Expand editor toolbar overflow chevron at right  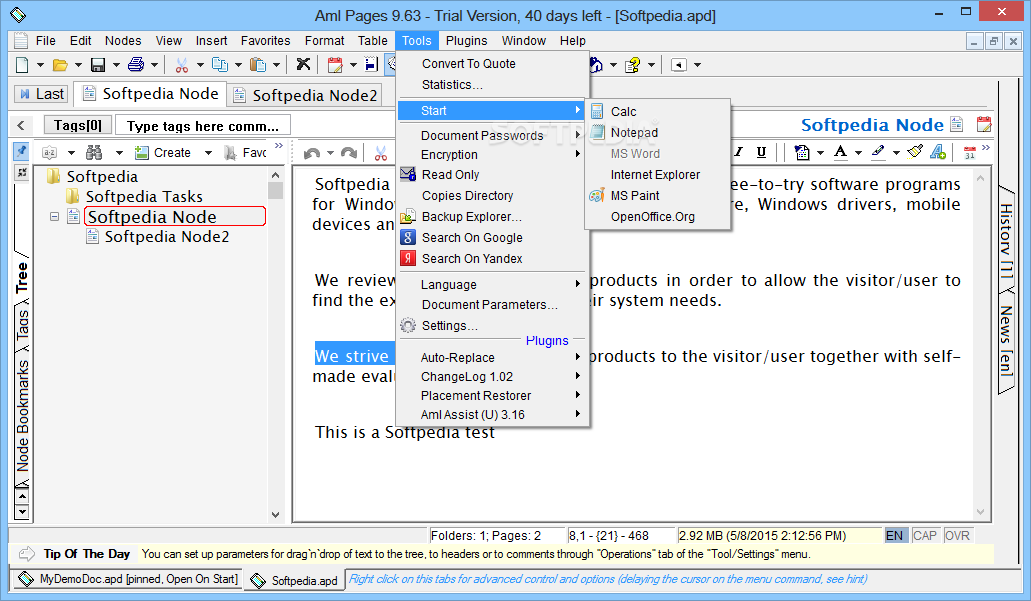[986, 147]
